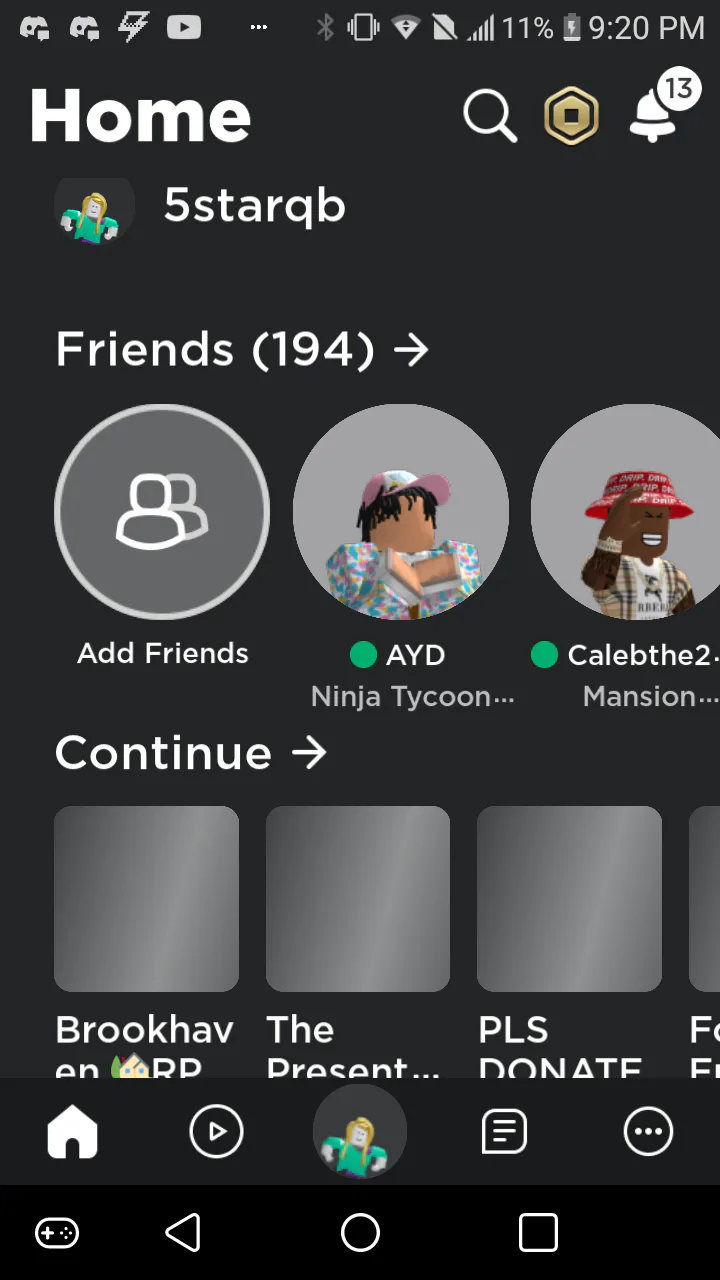Expand the Continue section arrow

pyautogui.click(x=309, y=753)
